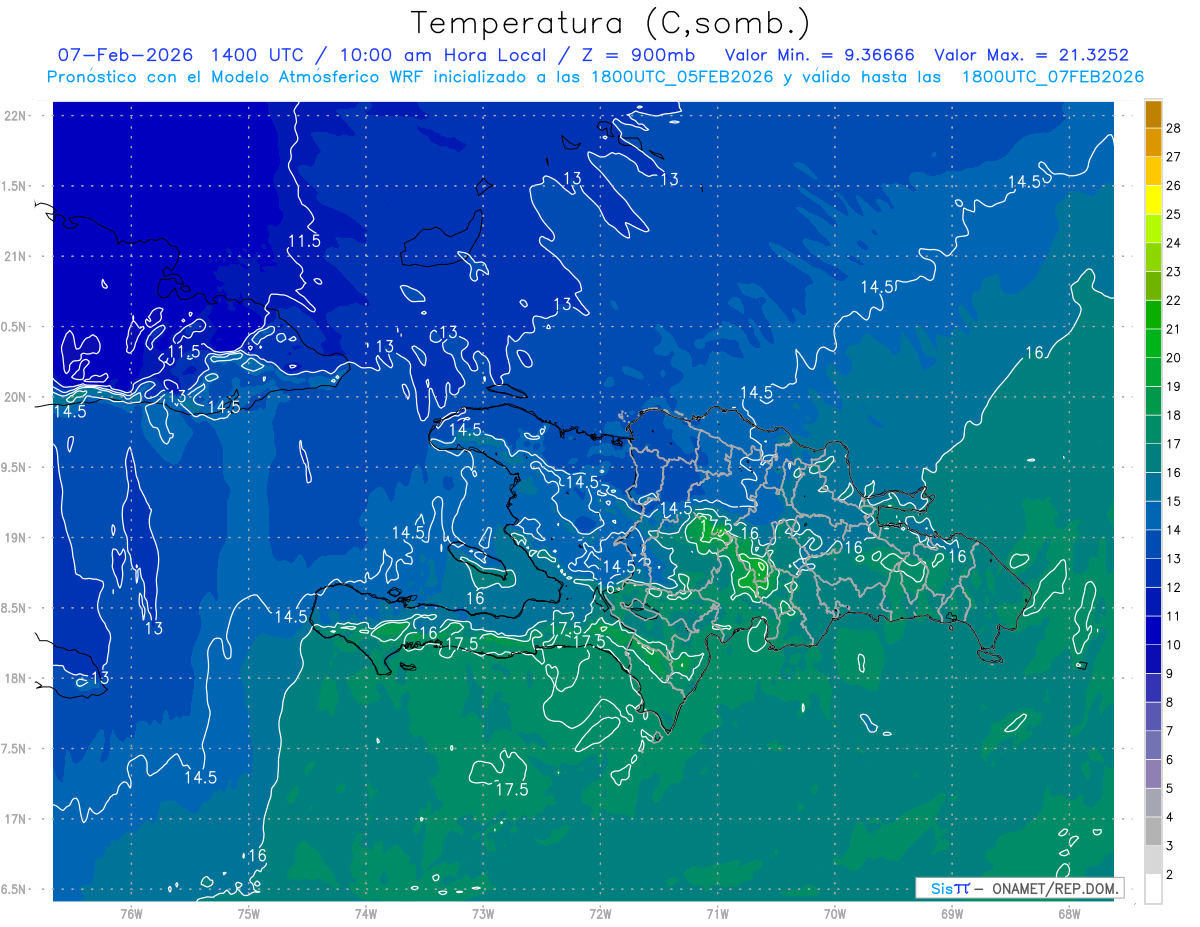Image resolution: width=1200 pixels, height=927 pixels.
Task: Click the dark blue band between 10 and 11 on the color scale
Action: click(1153, 630)
